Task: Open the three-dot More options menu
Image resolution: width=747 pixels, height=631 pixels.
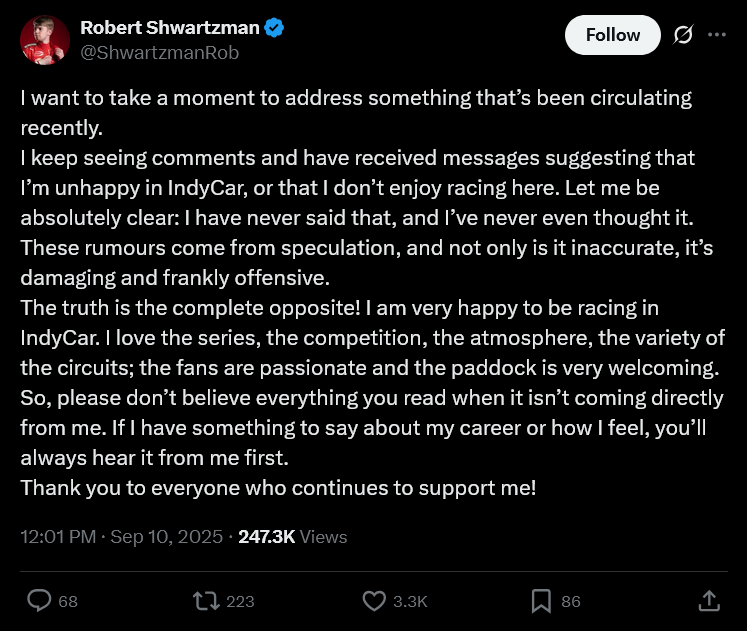Action: tap(716, 35)
